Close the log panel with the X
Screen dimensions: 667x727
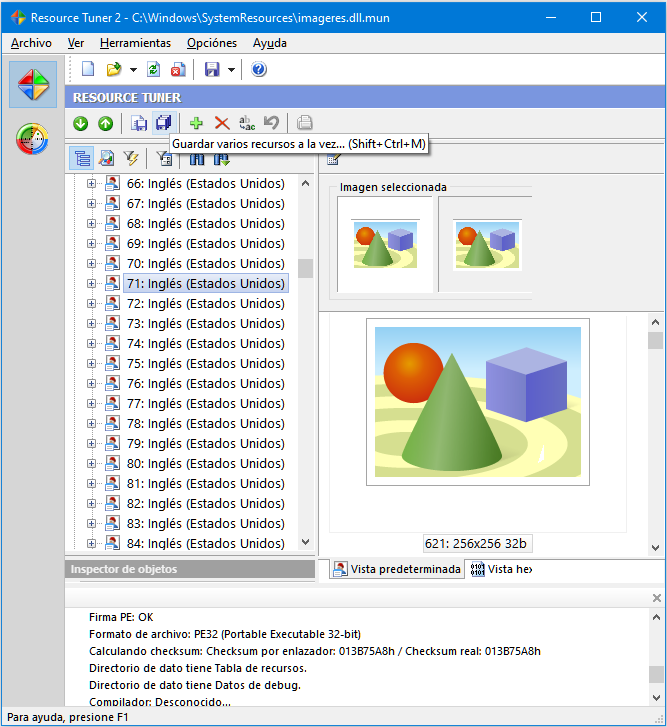click(x=657, y=598)
